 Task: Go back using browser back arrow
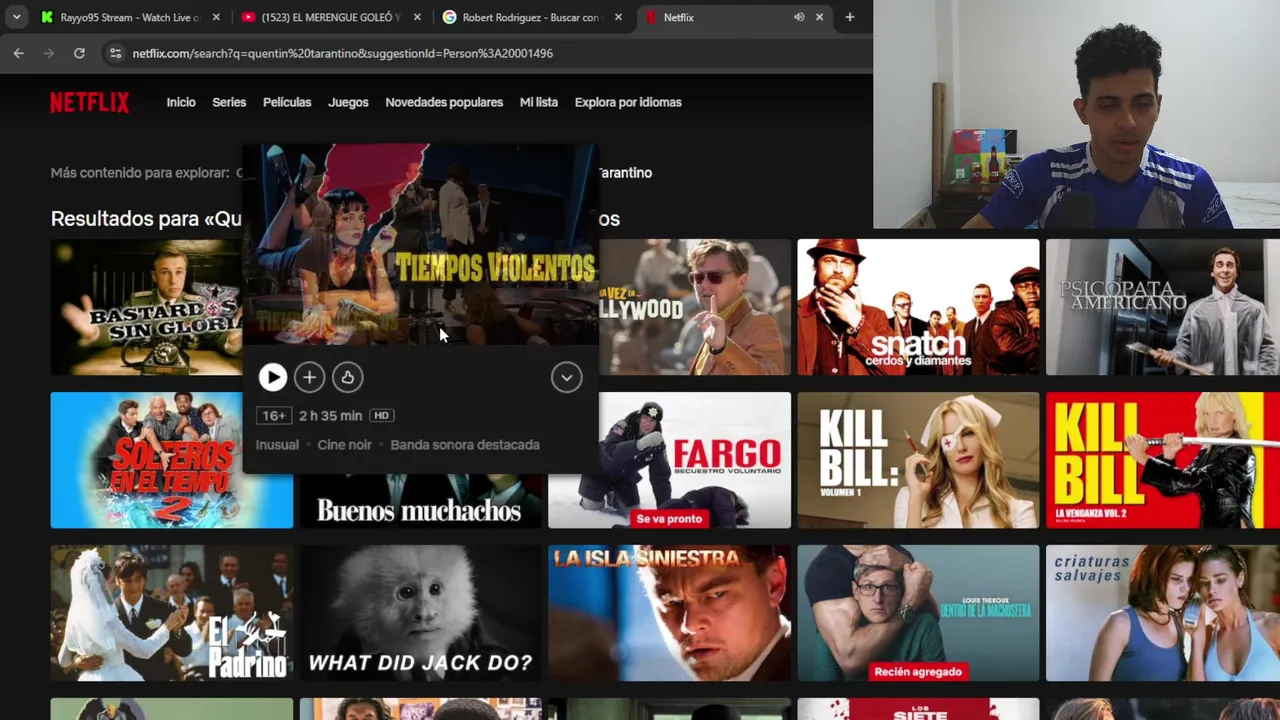(x=18, y=53)
